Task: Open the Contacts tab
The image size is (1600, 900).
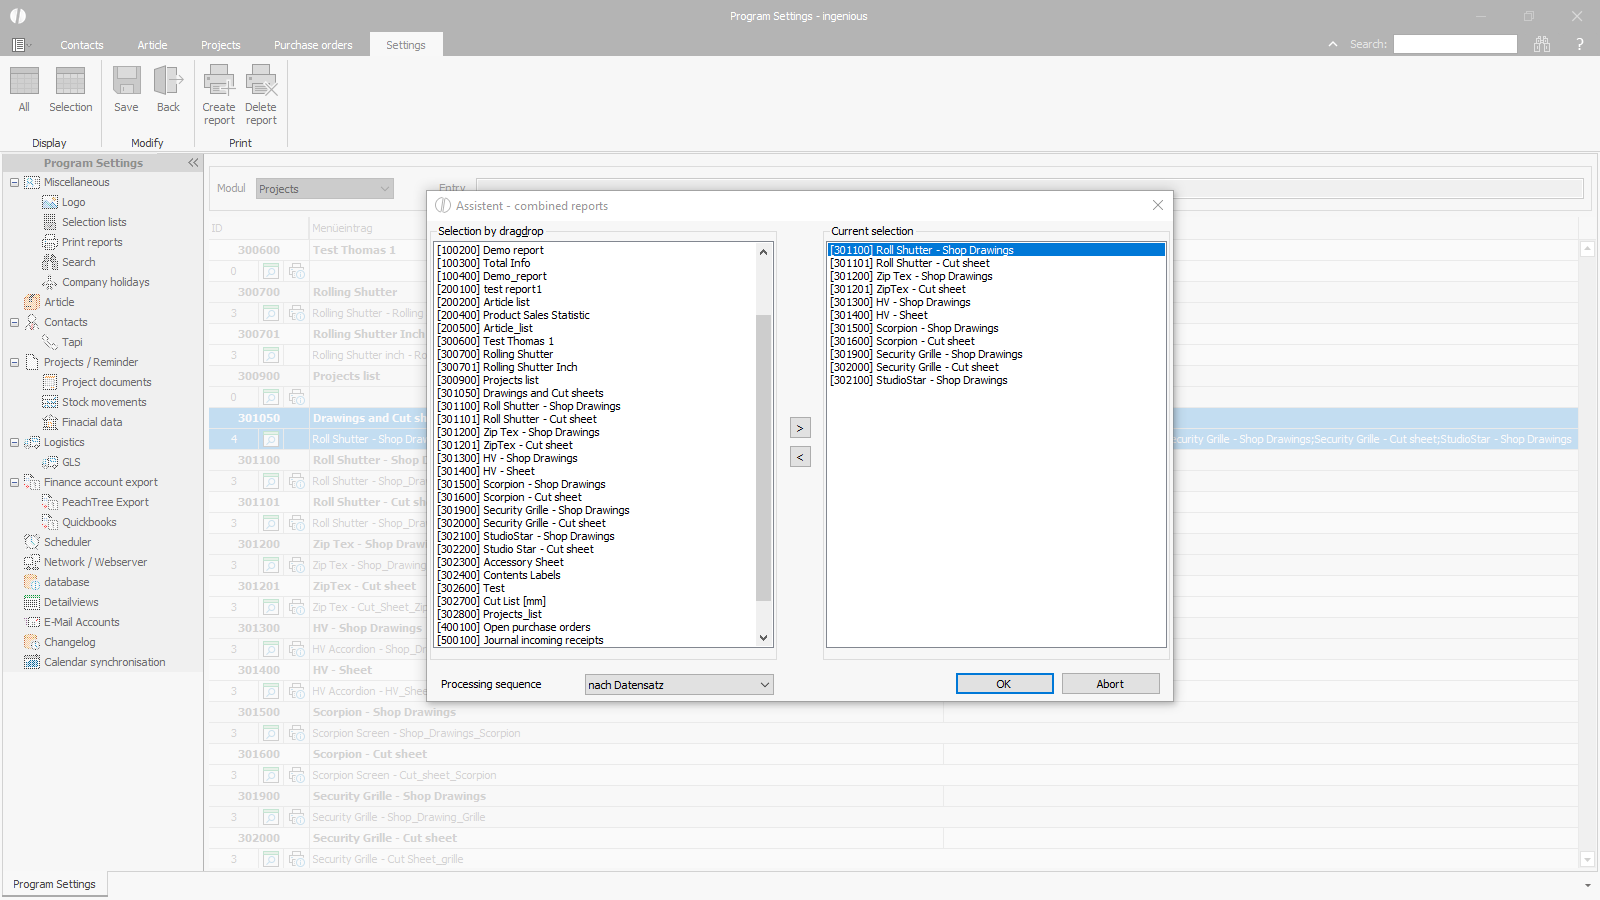Action: pyautogui.click(x=82, y=45)
